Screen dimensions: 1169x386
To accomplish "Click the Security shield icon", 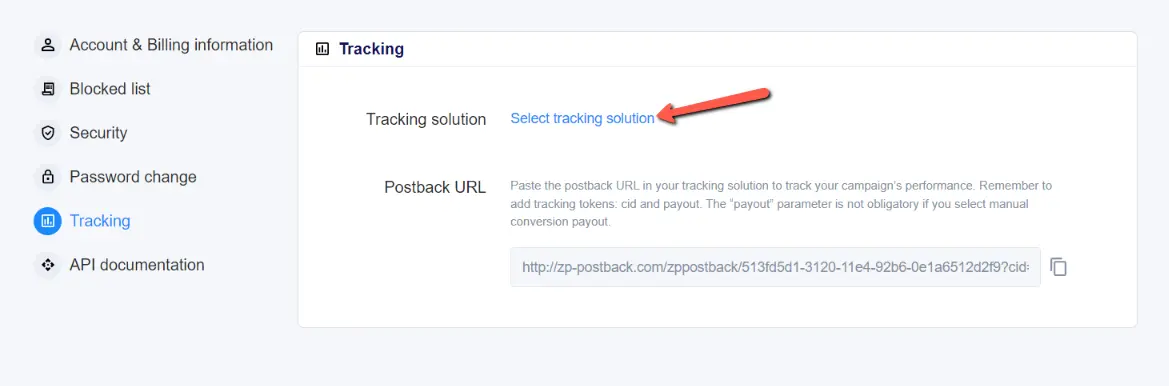I will click(48, 133).
